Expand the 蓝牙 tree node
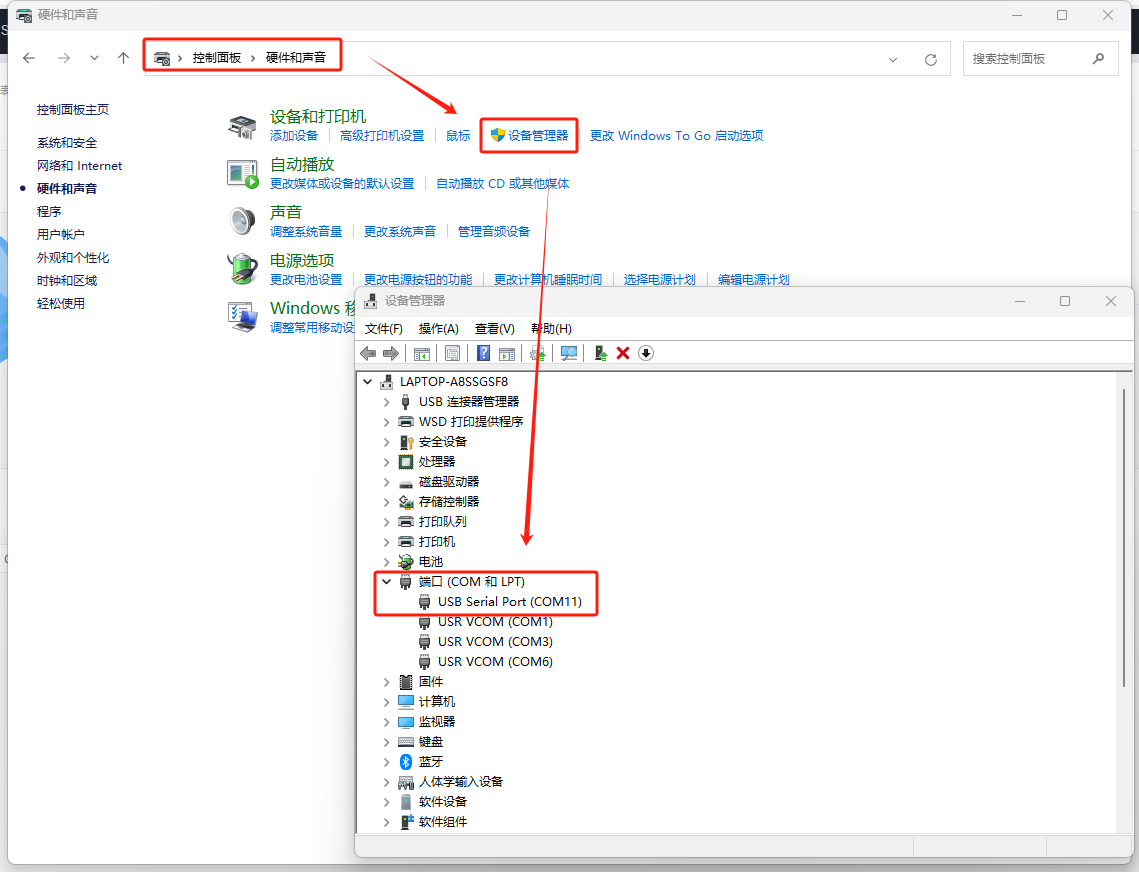The image size is (1139, 872). (387, 761)
